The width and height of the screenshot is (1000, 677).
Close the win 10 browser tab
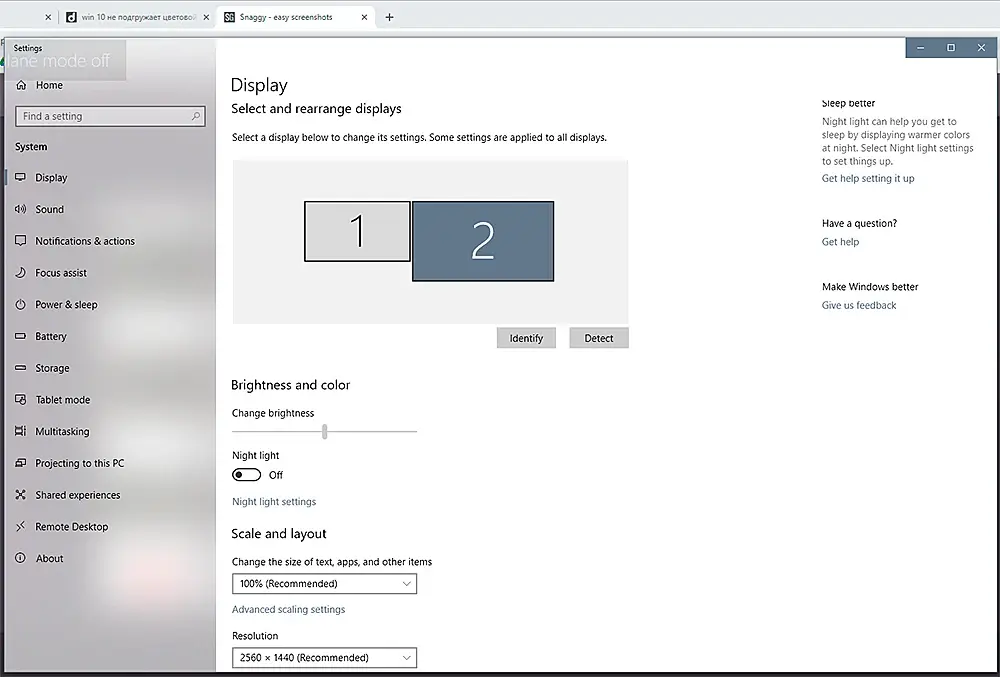(x=206, y=17)
